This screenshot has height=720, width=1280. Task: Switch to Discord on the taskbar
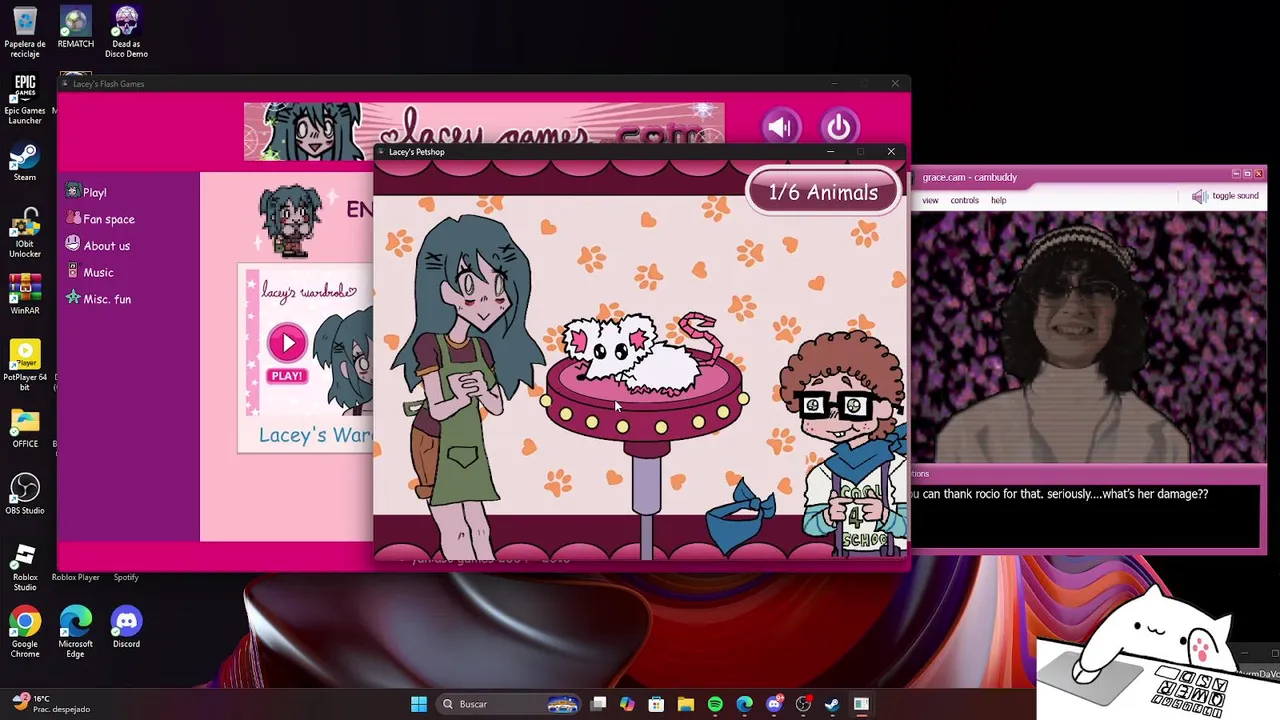774,704
